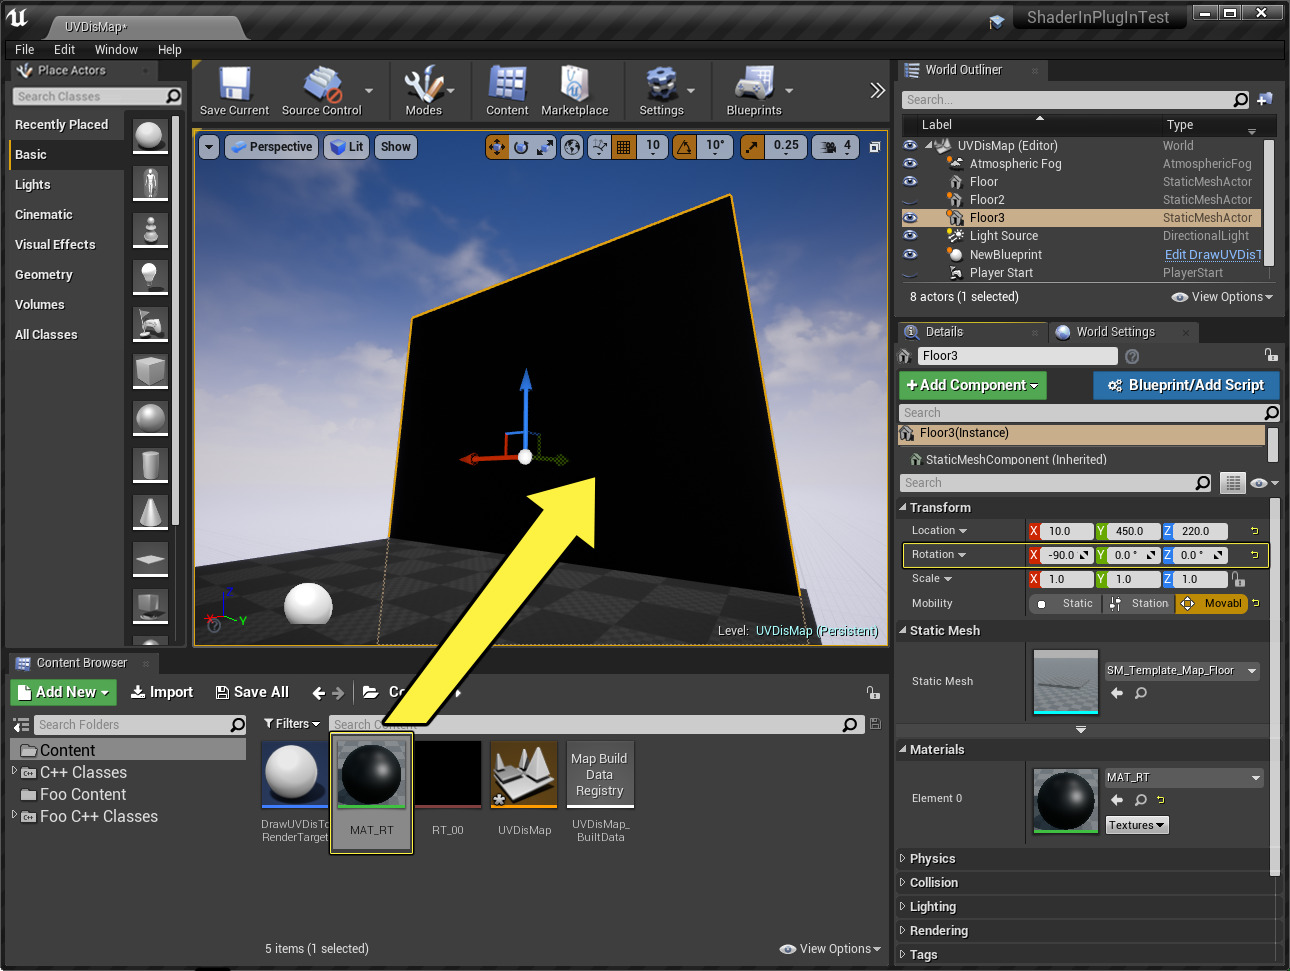The image size is (1290, 971).
Task: Click the Edit DrawUVDisT blueprint link
Action: click(x=1212, y=255)
